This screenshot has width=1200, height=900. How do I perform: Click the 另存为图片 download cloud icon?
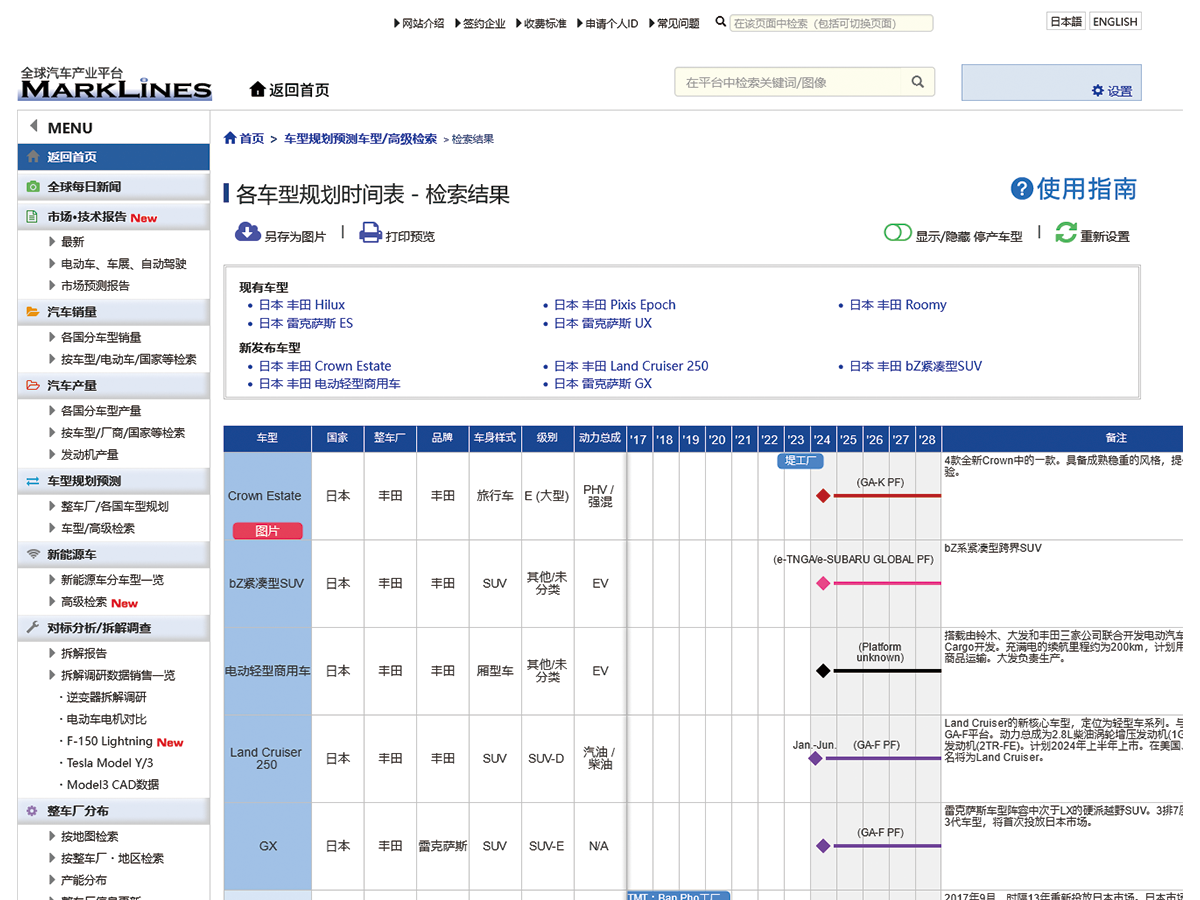pos(247,233)
